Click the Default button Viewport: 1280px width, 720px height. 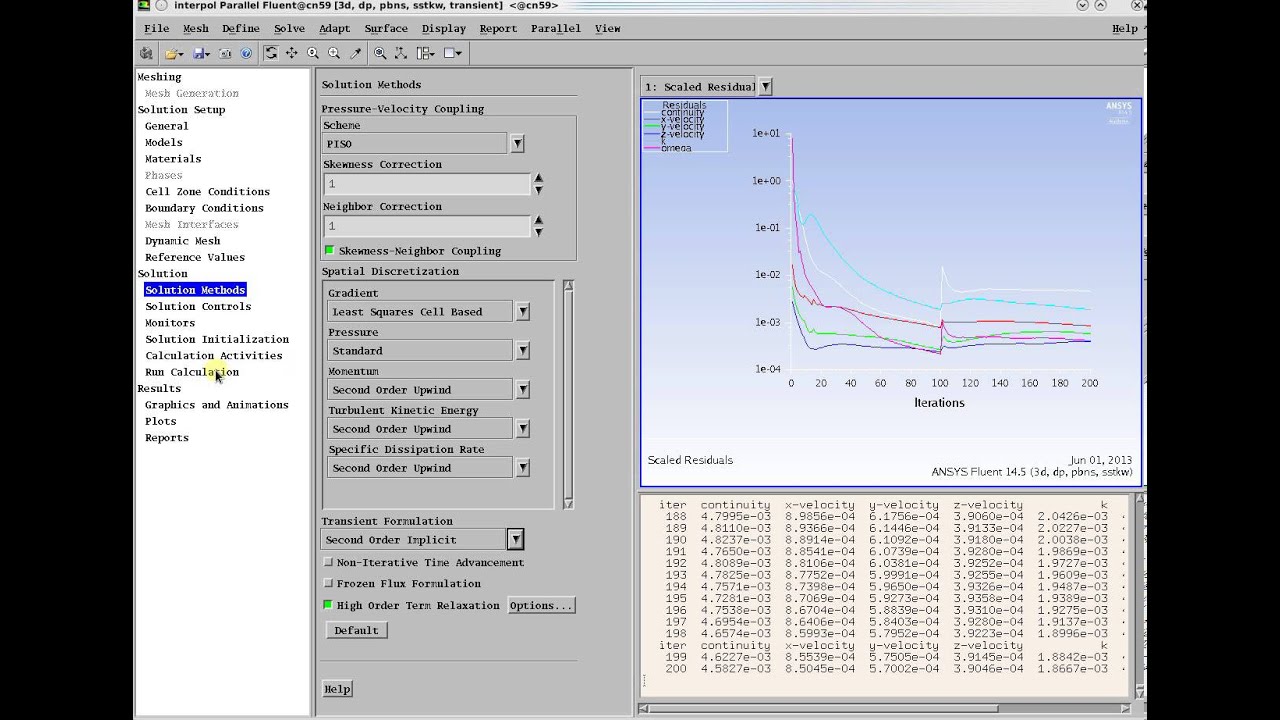click(356, 630)
